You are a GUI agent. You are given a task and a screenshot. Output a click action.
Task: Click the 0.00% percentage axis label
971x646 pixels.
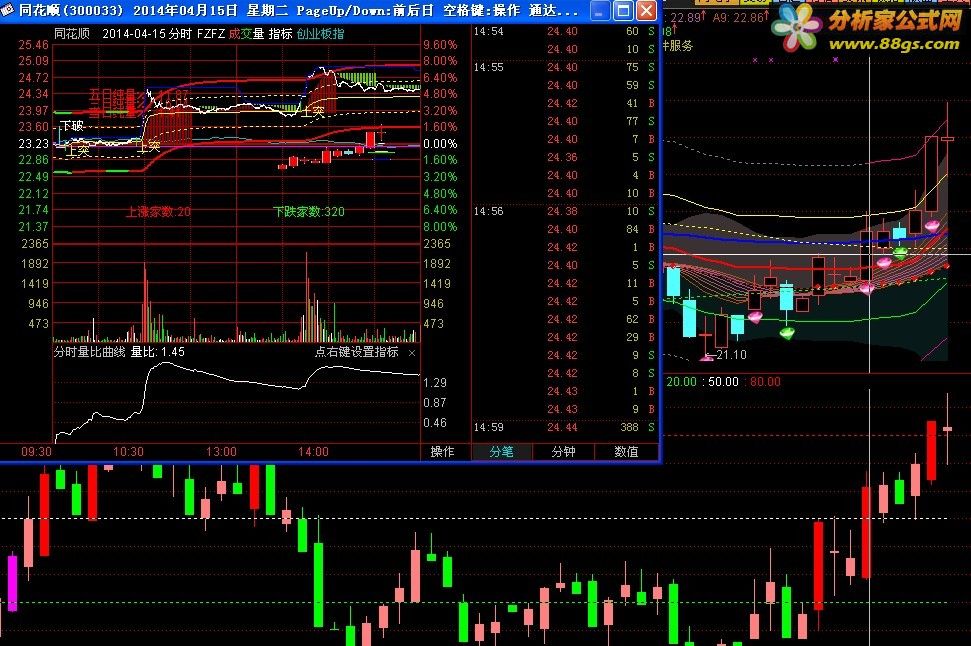(x=440, y=144)
